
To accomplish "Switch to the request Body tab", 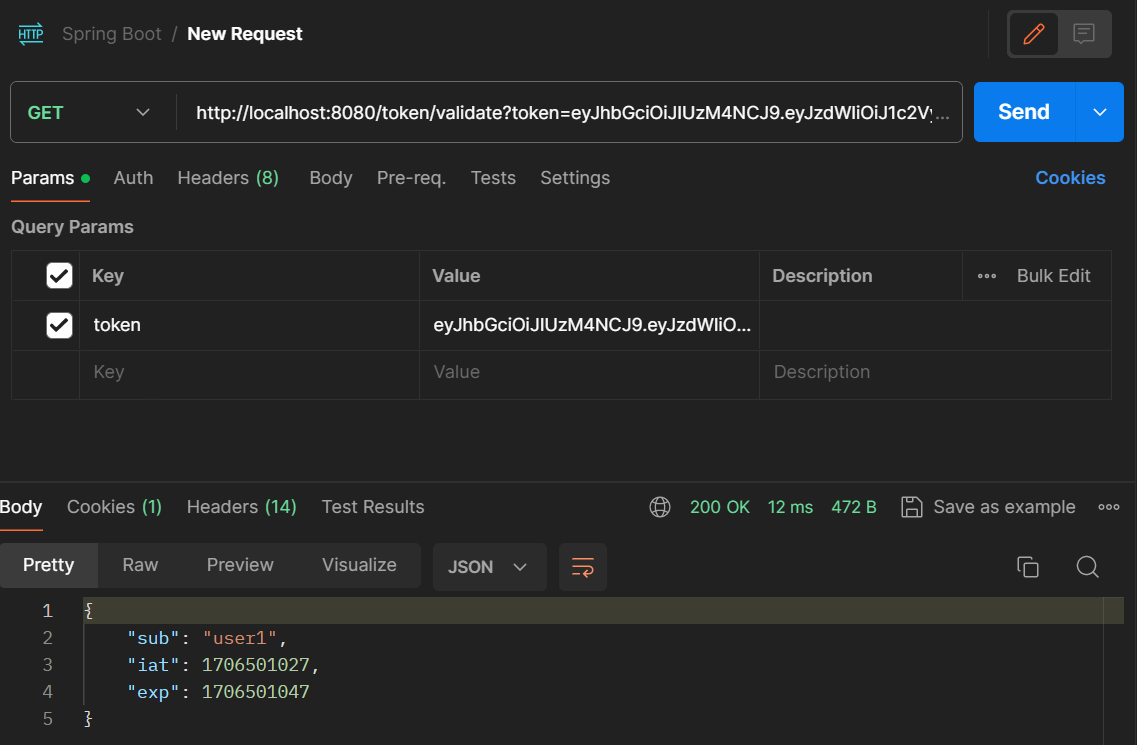I will pyautogui.click(x=331, y=178).
